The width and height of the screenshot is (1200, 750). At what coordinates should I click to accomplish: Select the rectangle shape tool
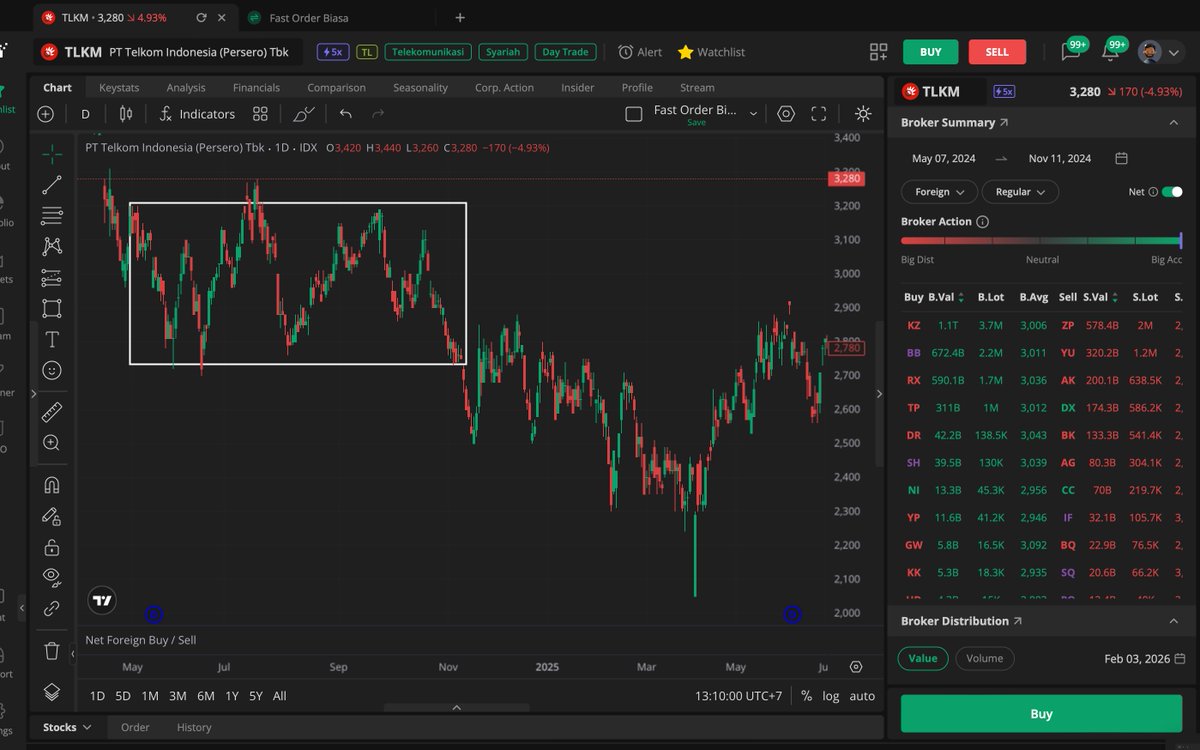[52, 308]
